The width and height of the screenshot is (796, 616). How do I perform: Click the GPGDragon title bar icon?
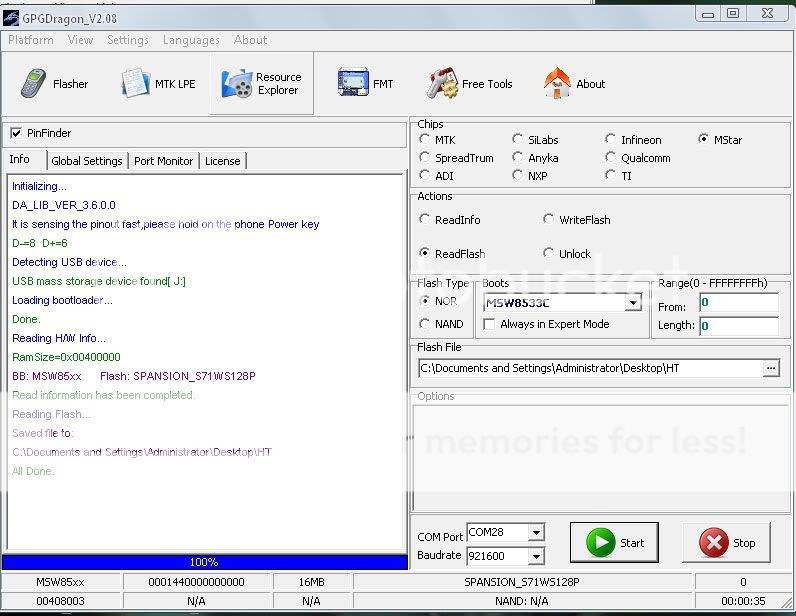point(15,13)
